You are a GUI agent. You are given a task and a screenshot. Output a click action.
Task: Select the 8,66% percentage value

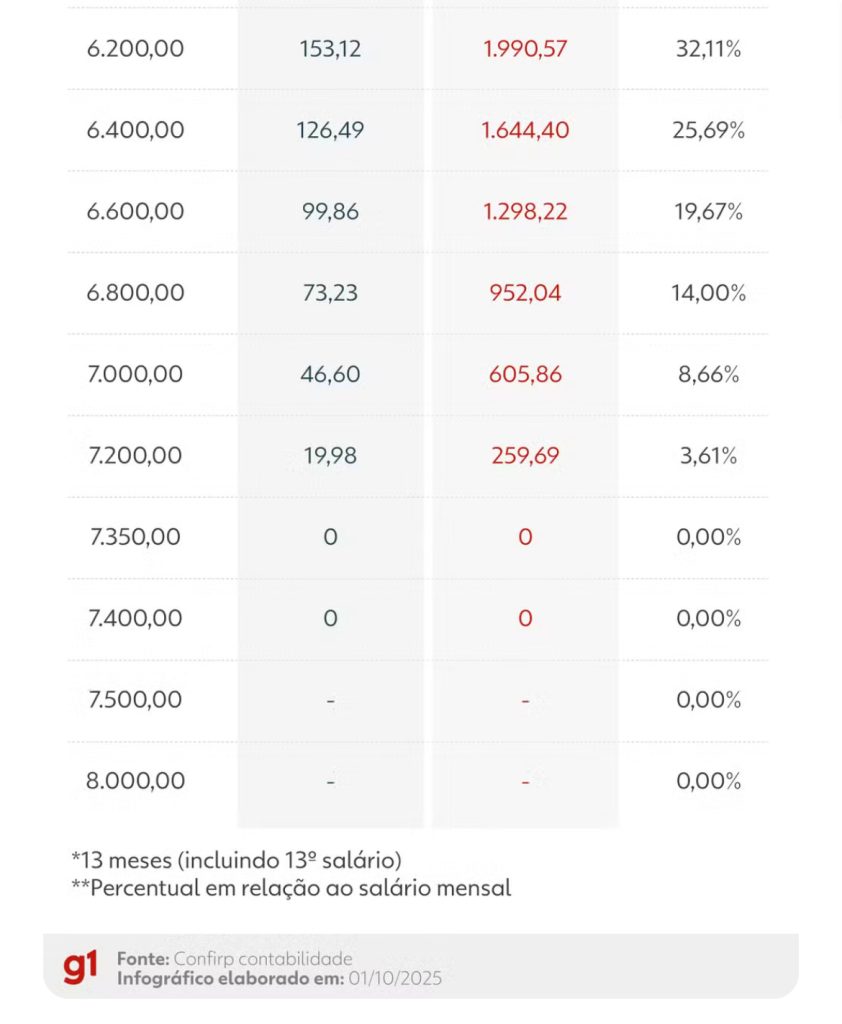(x=708, y=375)
